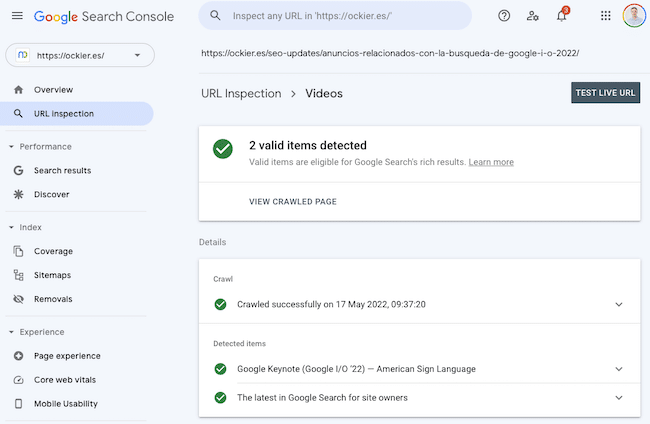Click the property favicon in the selector
650x424 pixels.
pos(23,55)
